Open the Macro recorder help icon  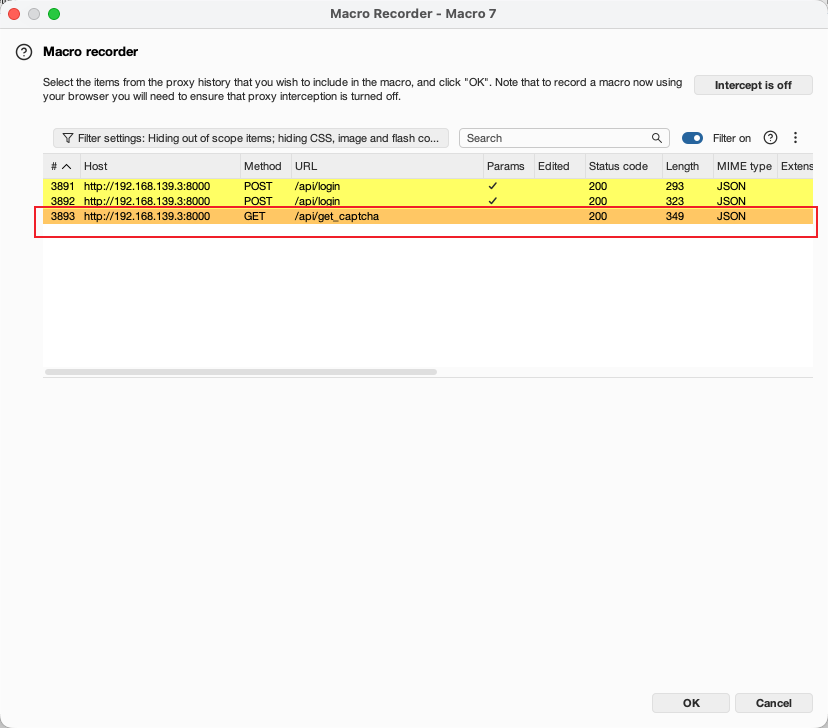24,52
